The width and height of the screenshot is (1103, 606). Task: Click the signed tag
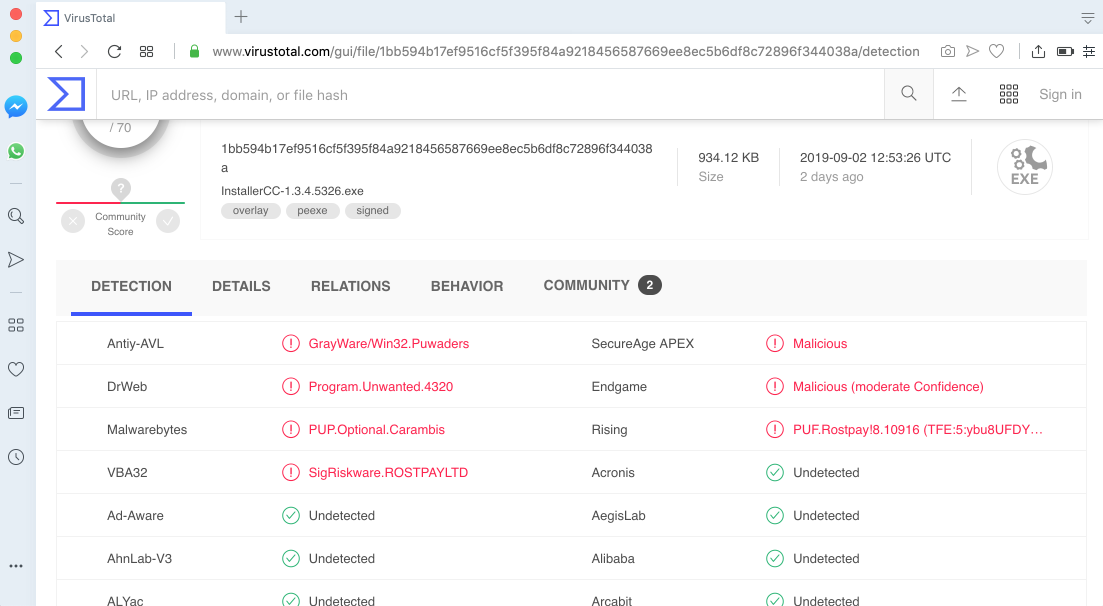(373, 210)
